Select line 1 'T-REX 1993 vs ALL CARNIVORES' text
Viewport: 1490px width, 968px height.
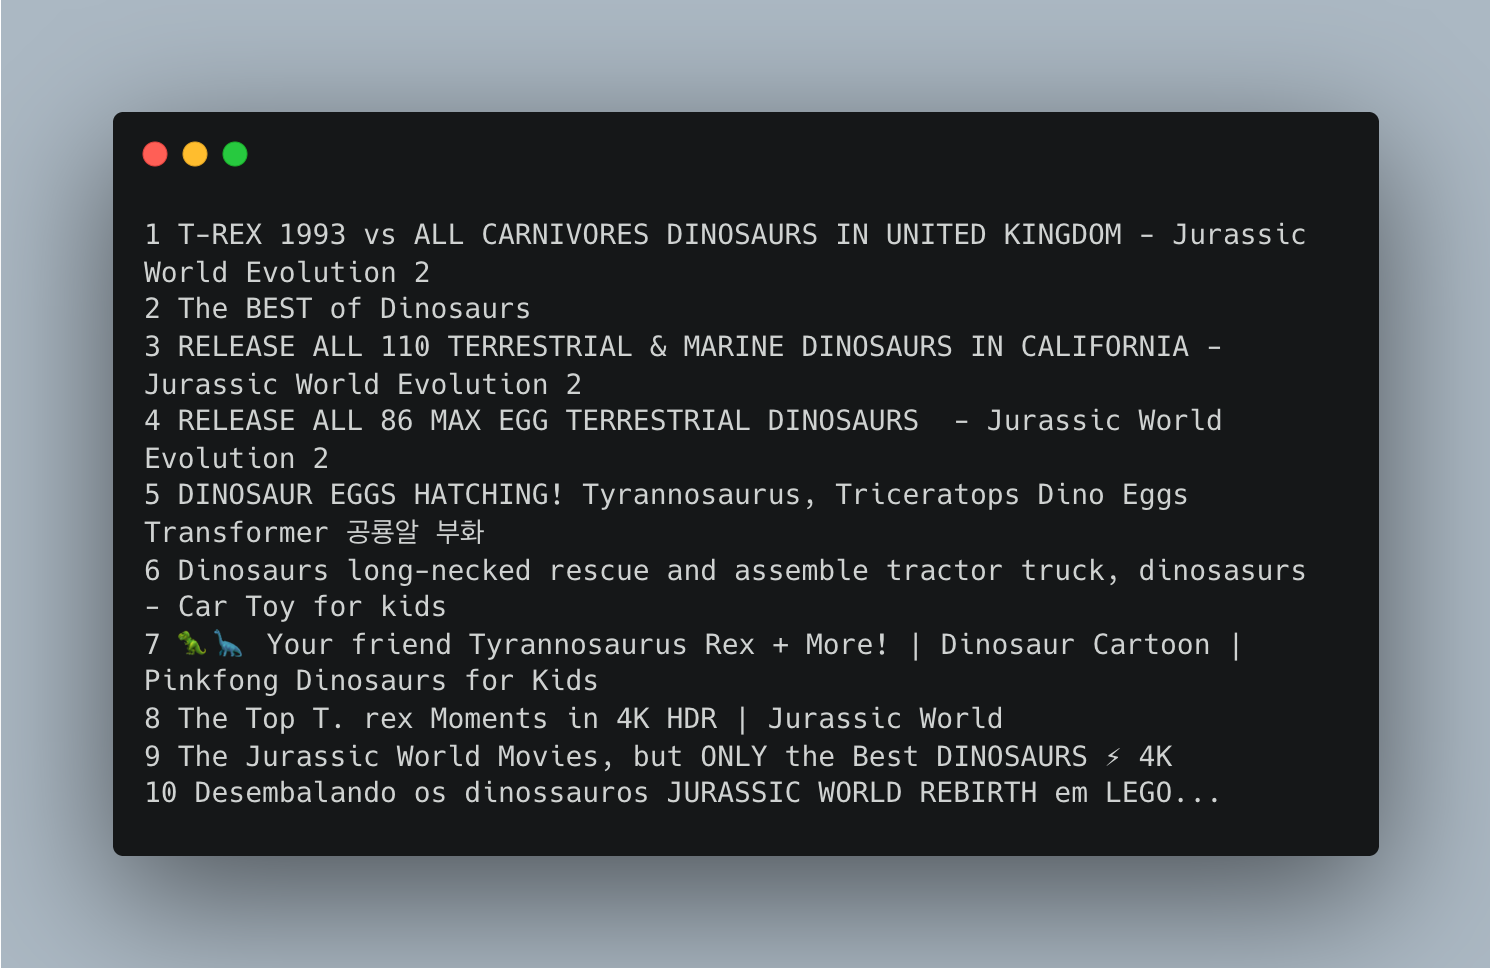click(x=413, y=235)
